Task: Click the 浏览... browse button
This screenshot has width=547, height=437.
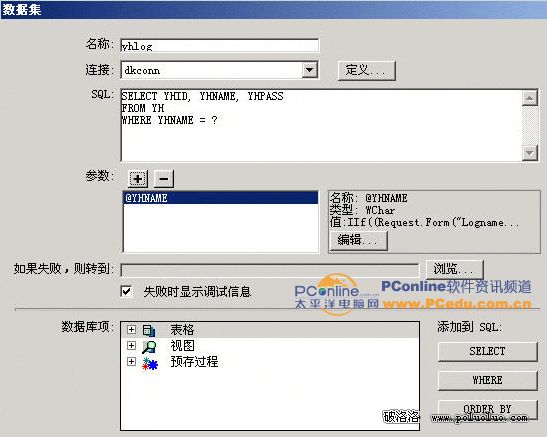Action: pyautogui.click(x=455, y=269)
